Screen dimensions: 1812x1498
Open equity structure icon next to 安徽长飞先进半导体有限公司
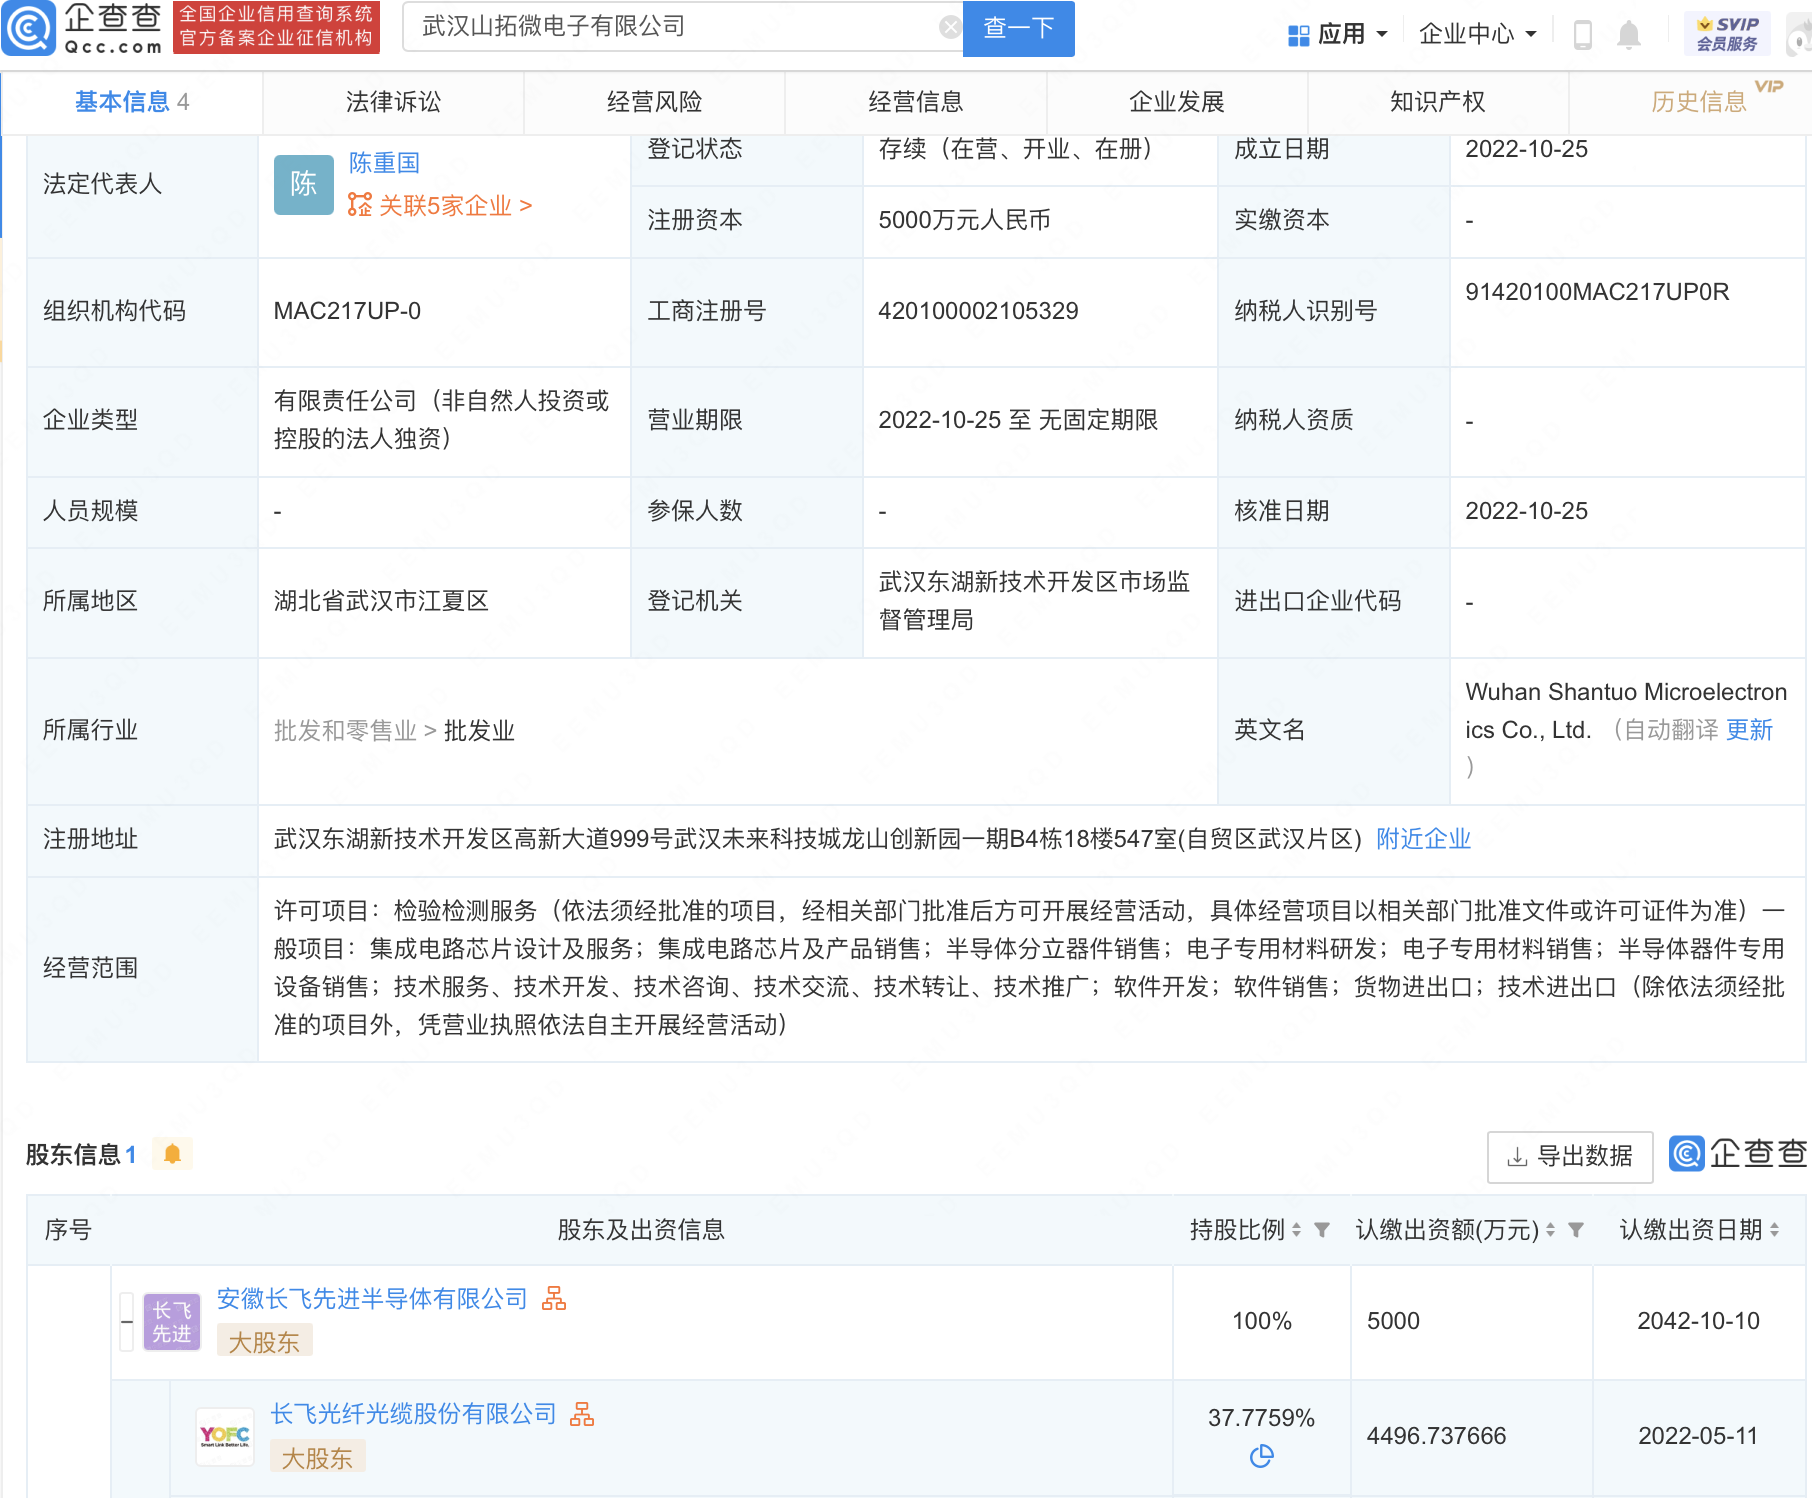[553, 1298]
